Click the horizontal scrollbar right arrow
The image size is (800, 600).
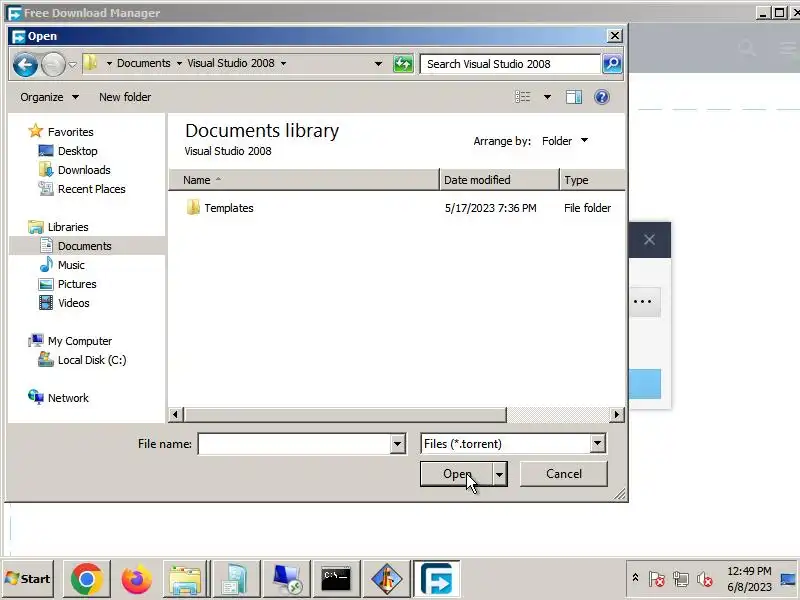pos(616,414)
